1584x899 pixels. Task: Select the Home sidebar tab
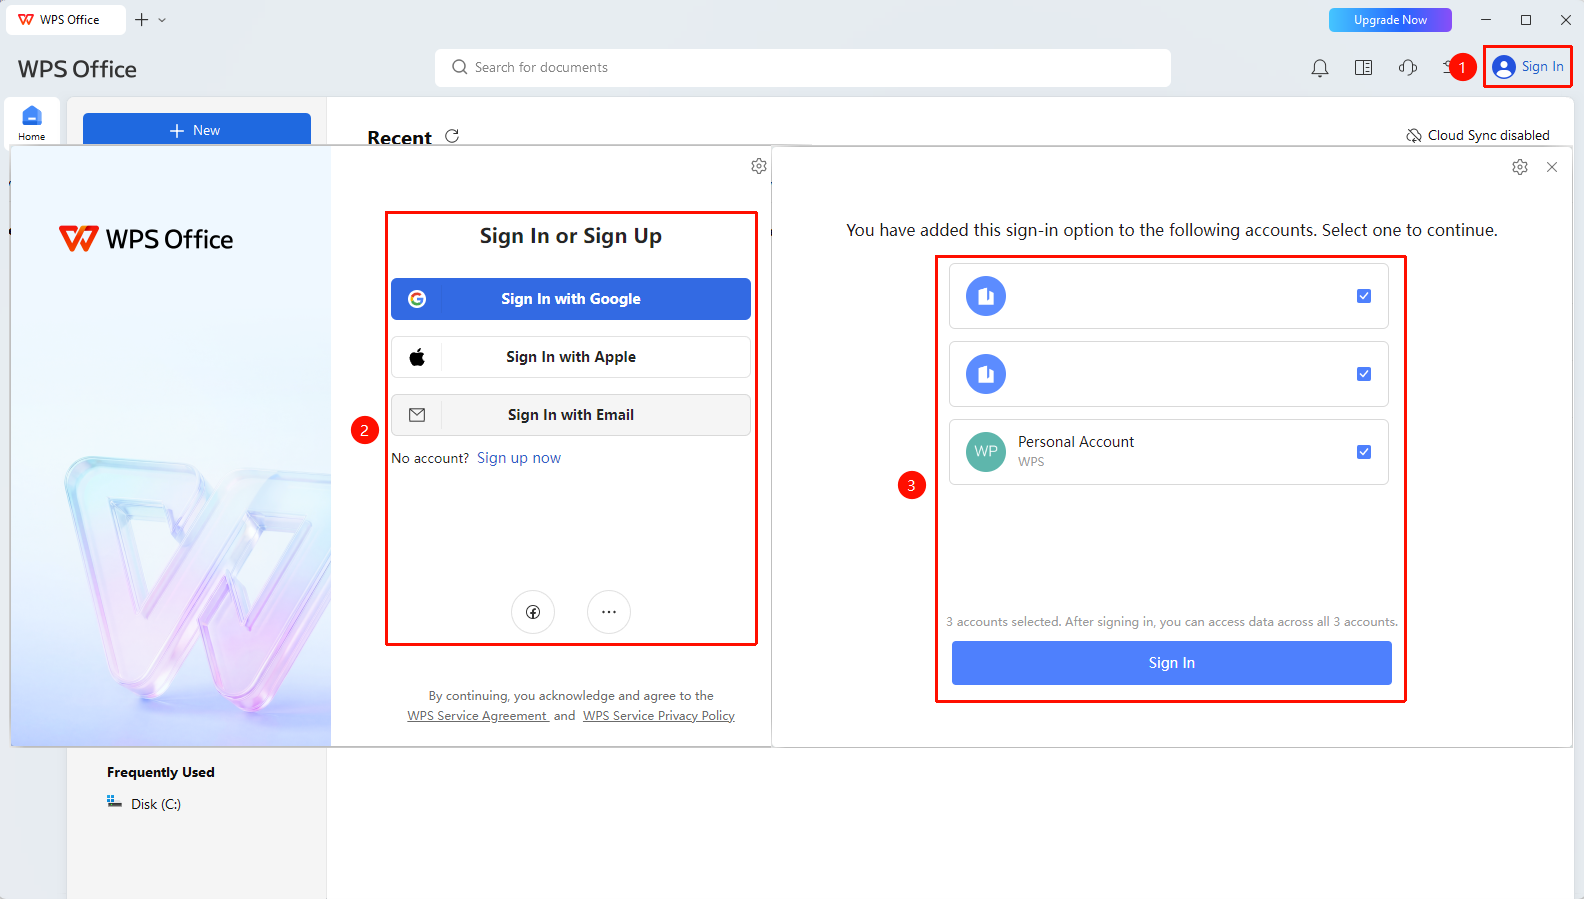point(32,123)
